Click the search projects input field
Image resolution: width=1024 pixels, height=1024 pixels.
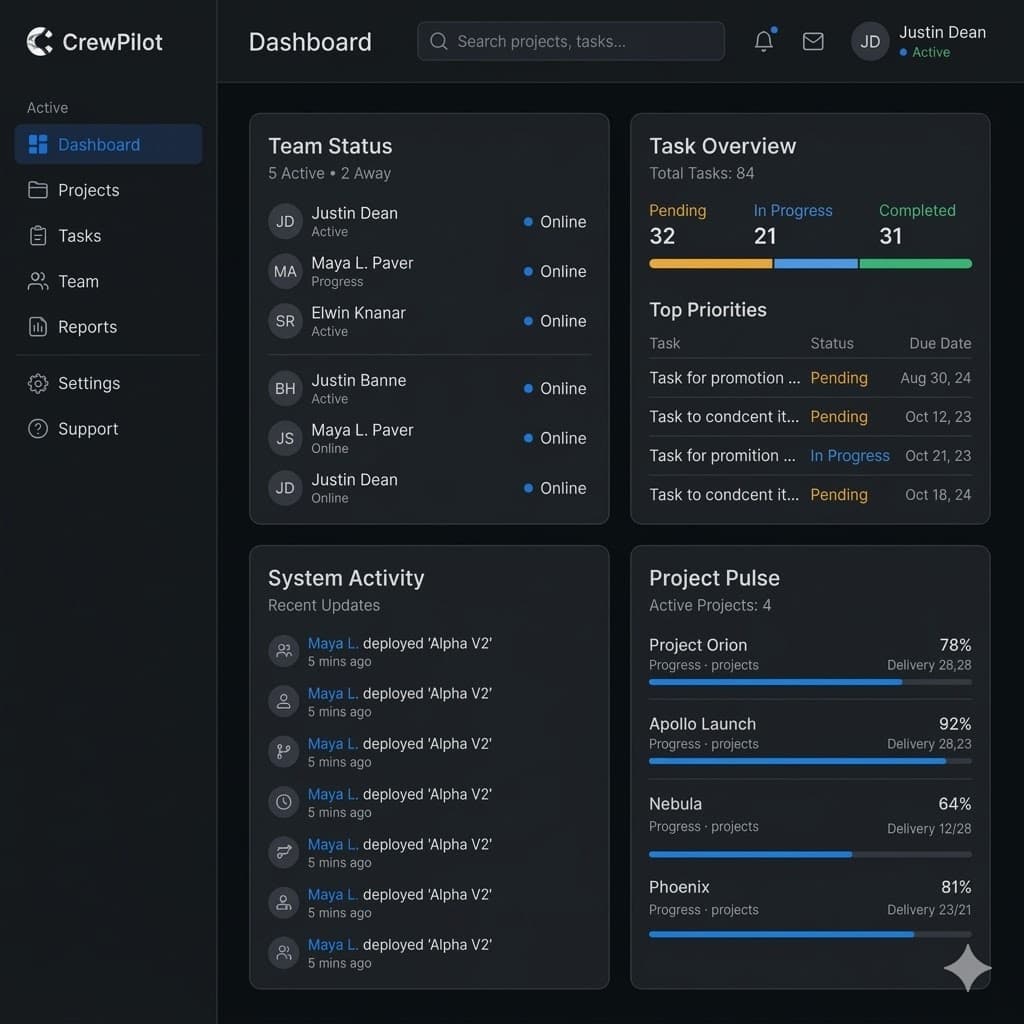[570, 41]
